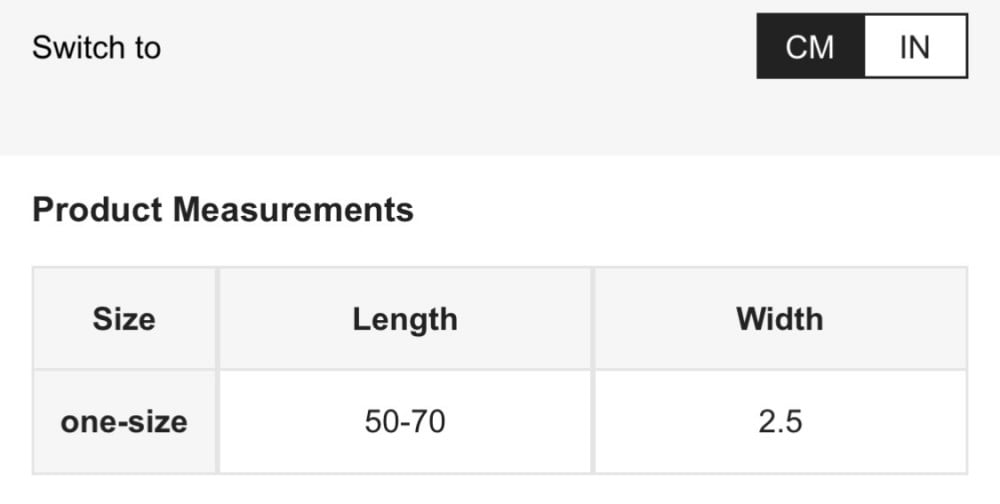1000x504 pixels.
Task: Click the 50-70 length value
Action: pyautogui.click(x=405, y=421)
